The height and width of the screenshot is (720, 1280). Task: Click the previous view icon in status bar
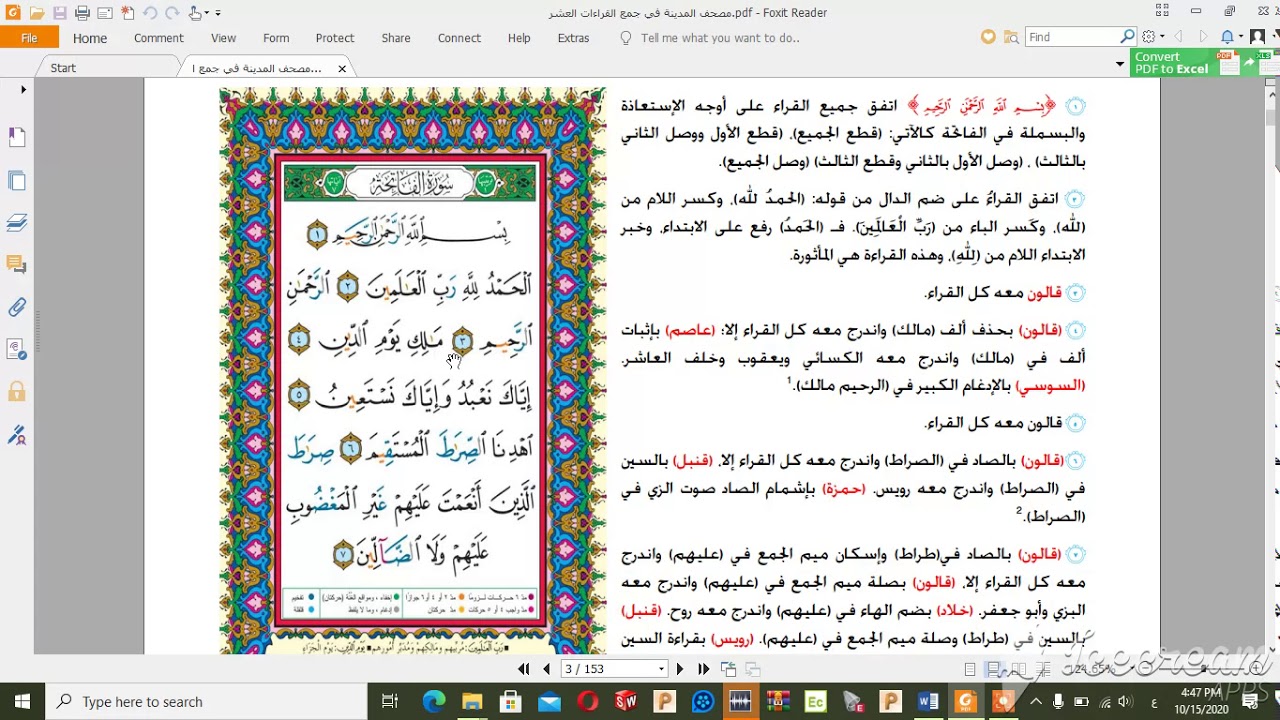tap(729, 669)
